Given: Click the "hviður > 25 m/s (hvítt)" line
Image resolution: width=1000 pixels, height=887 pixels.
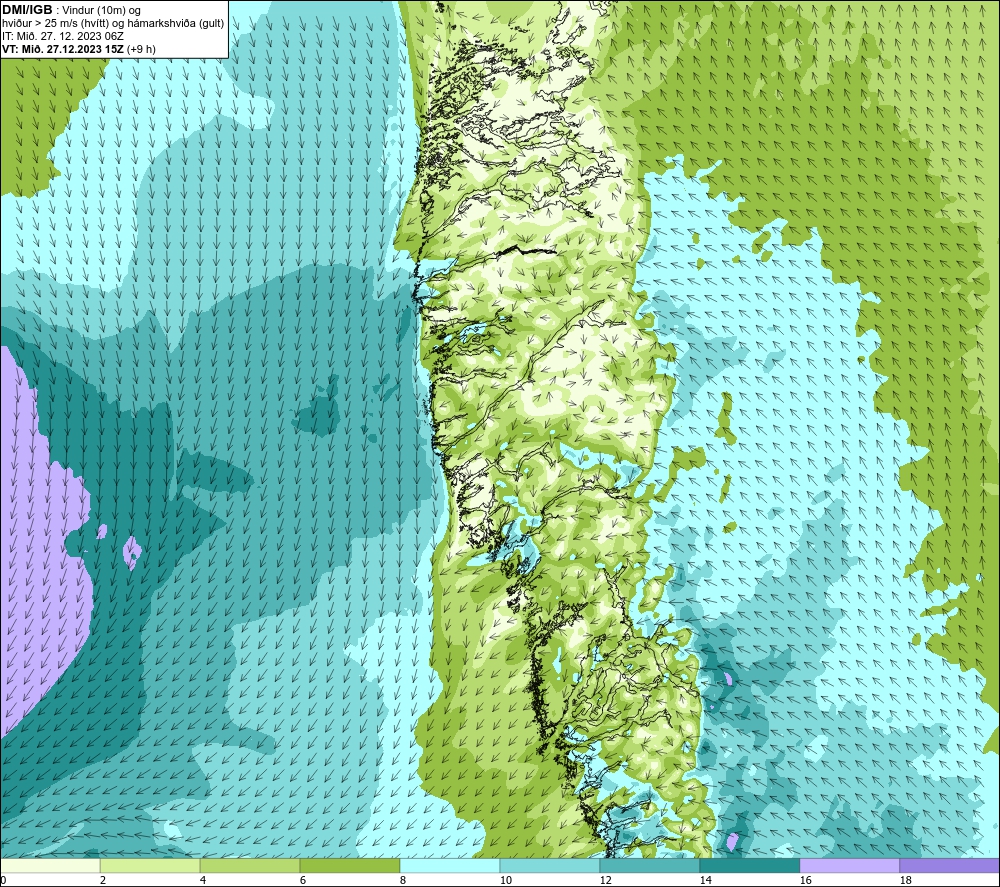Looking at the screenshot, I should click(x=57, y=24).
